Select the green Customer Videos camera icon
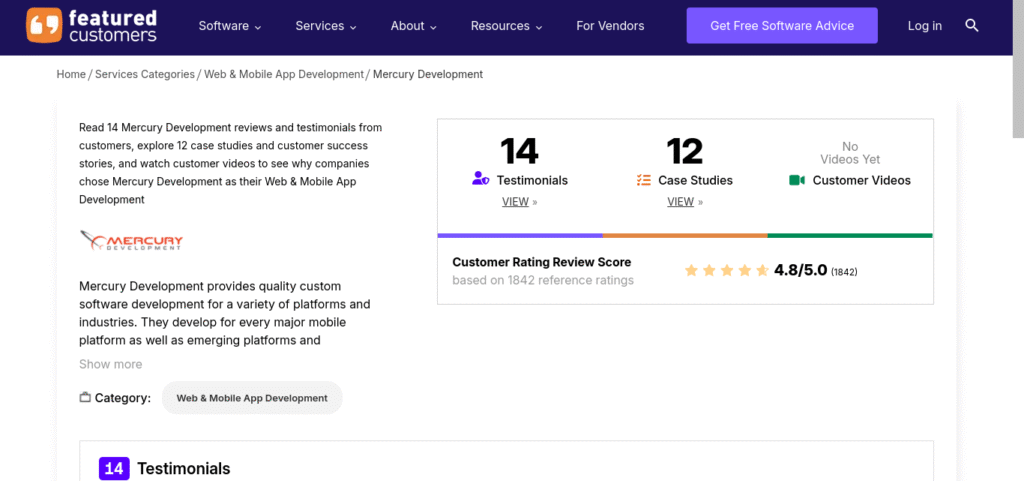Screen dimensions: 1024x481 pos(797,180)
